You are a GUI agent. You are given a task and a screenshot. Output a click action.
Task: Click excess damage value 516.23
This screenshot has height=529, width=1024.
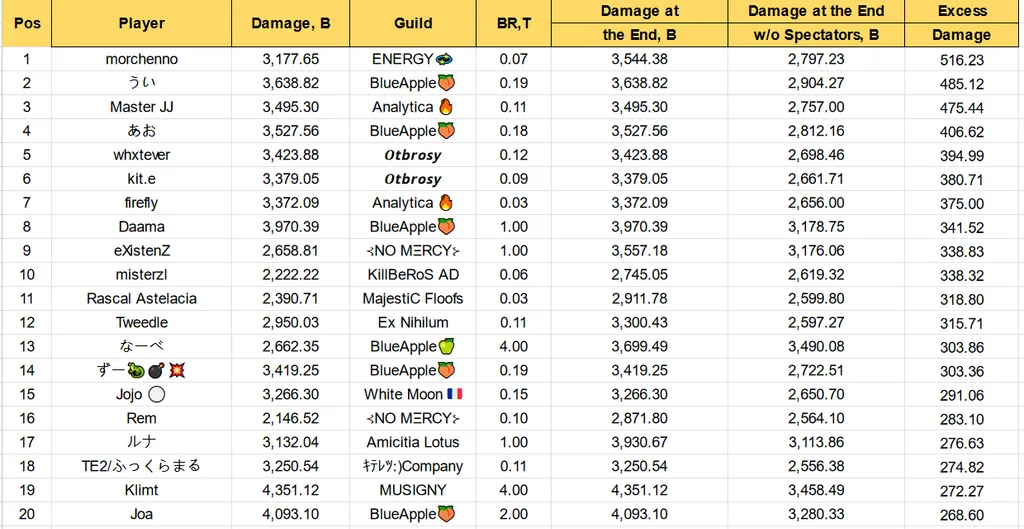pyautogui.click(x=961, y=60)
